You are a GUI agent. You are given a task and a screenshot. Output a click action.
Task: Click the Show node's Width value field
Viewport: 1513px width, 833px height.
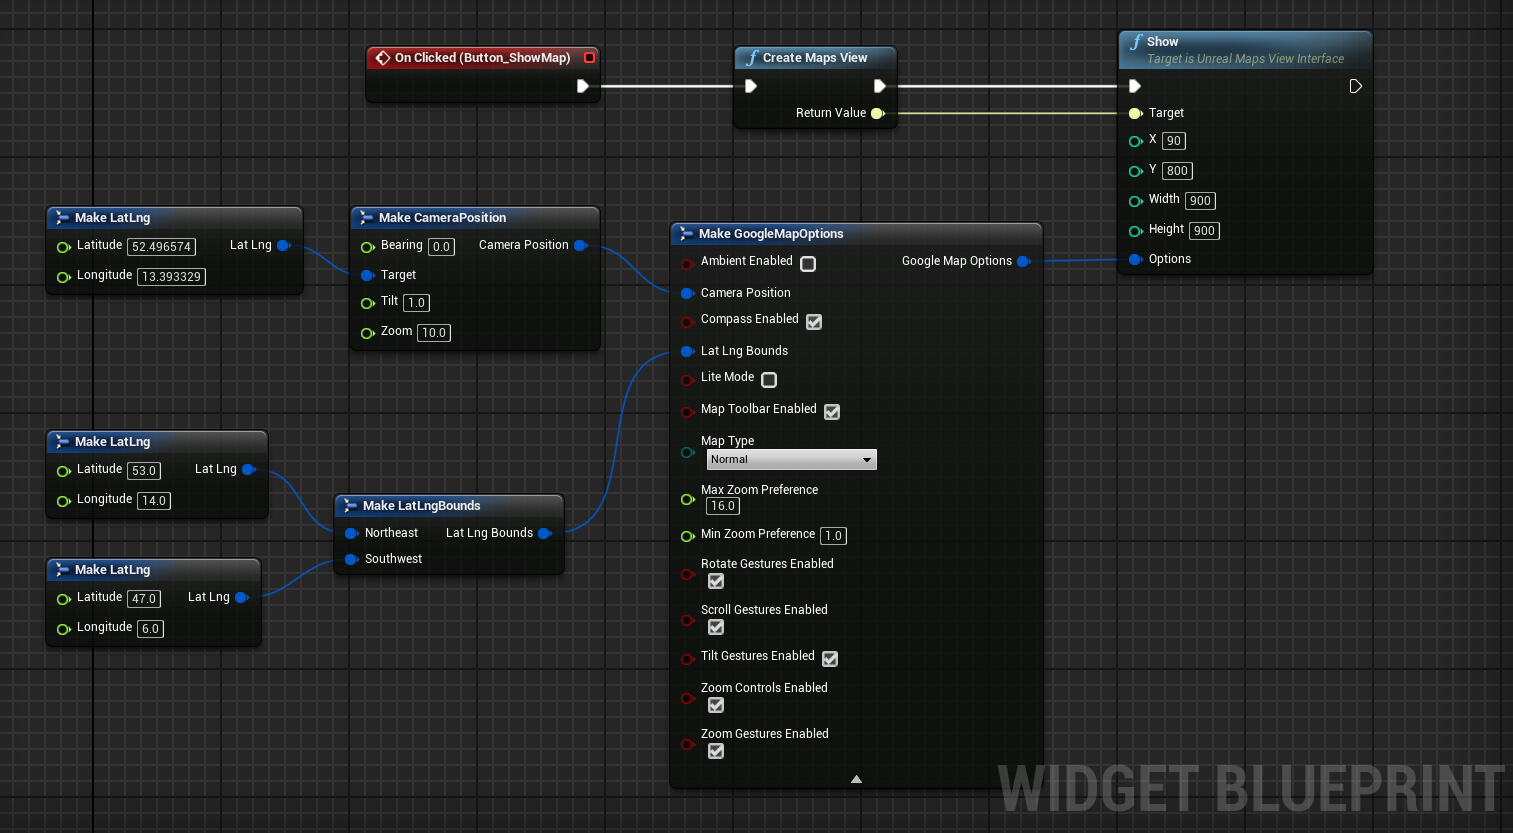pos(1200,201)
